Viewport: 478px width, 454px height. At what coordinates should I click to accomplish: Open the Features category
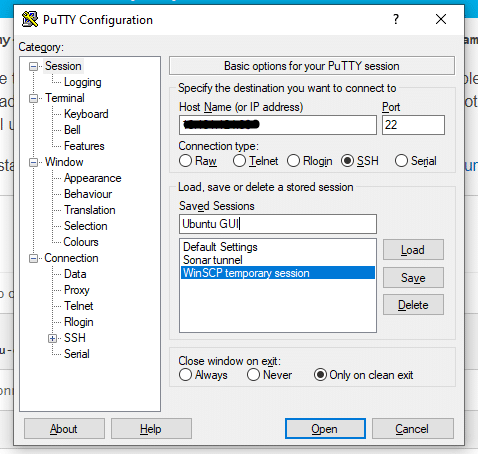84,146
